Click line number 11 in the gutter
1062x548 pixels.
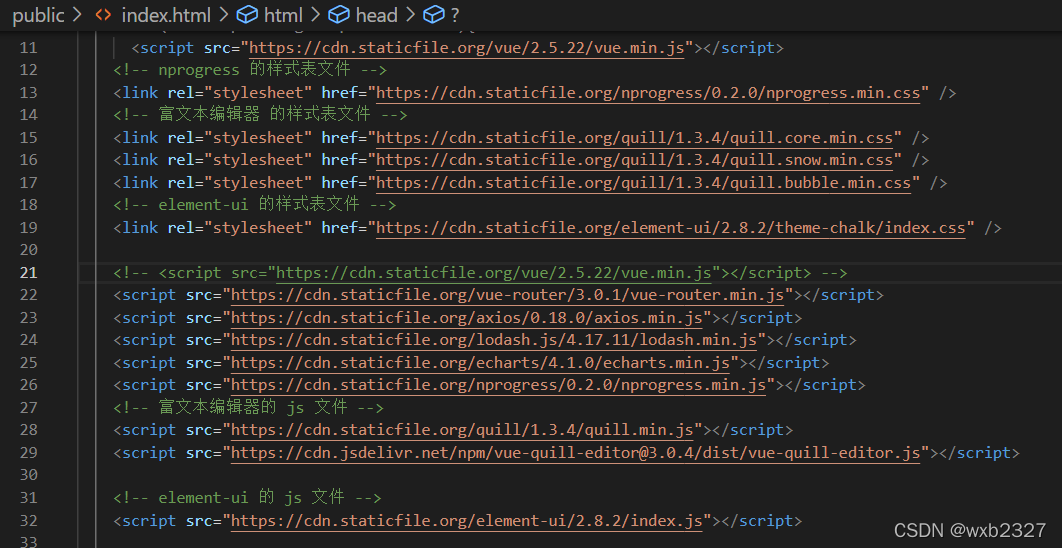[x=28, y=47]
